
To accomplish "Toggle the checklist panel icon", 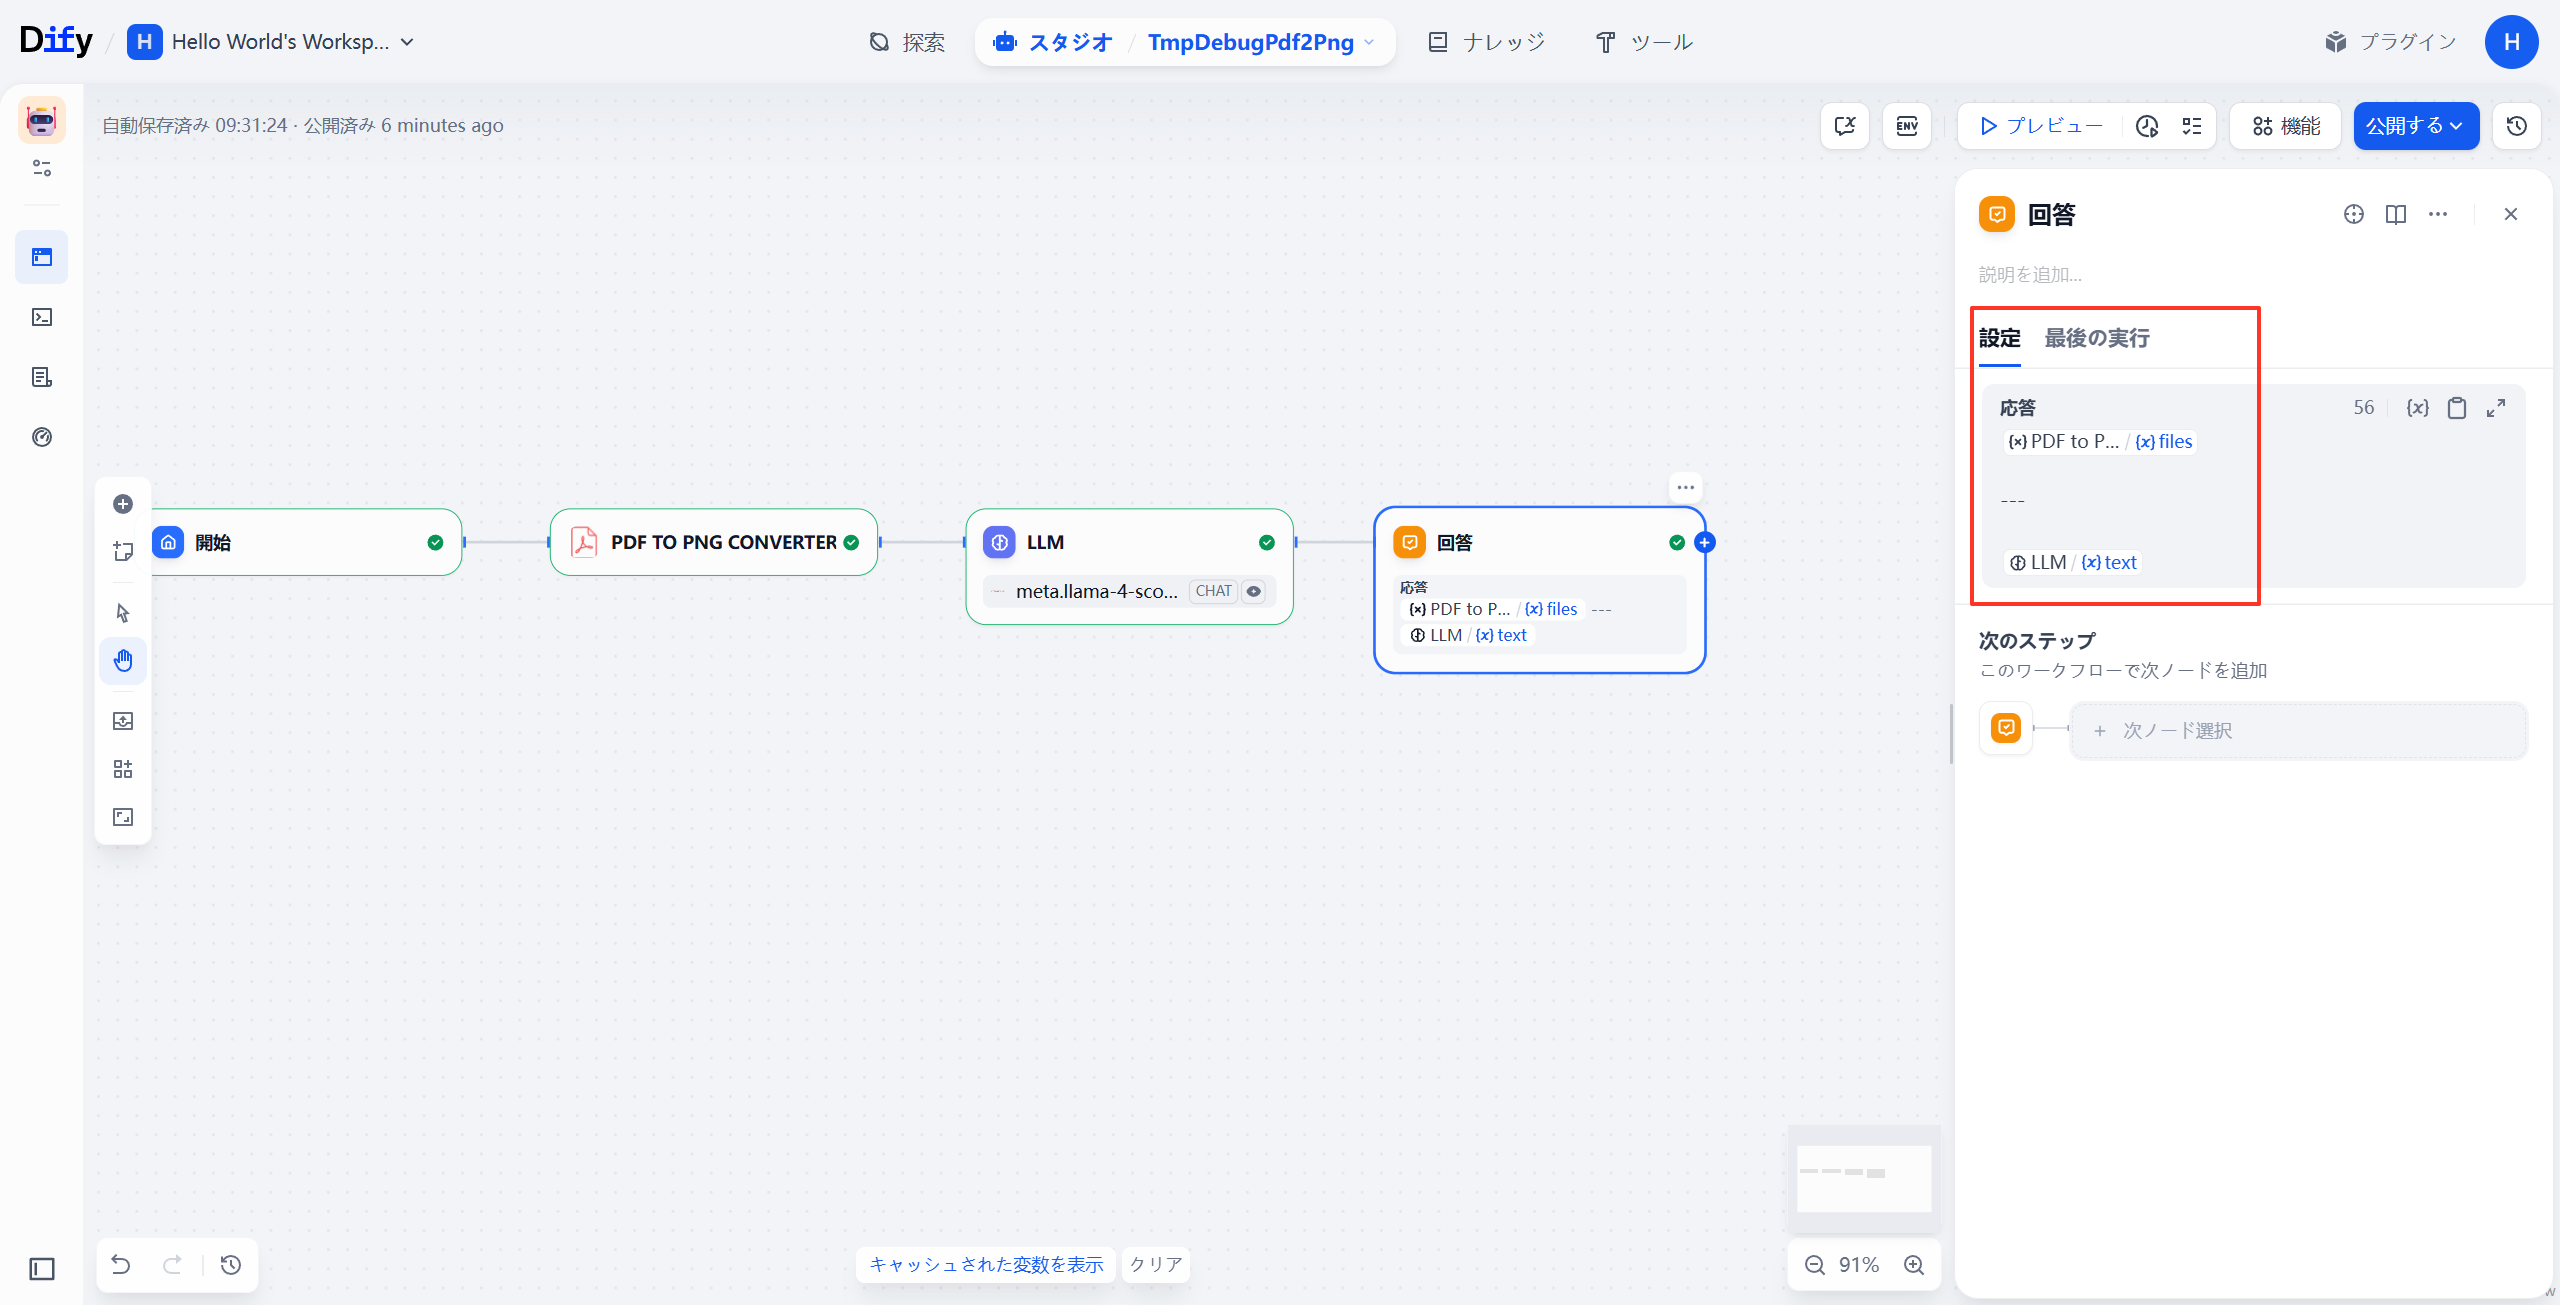I will [2192, 126].
